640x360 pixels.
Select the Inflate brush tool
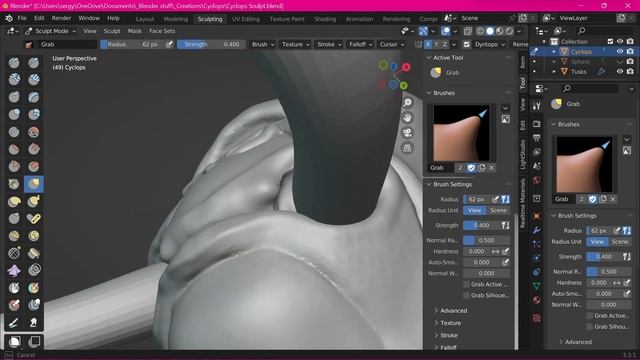tap(14, 114)
